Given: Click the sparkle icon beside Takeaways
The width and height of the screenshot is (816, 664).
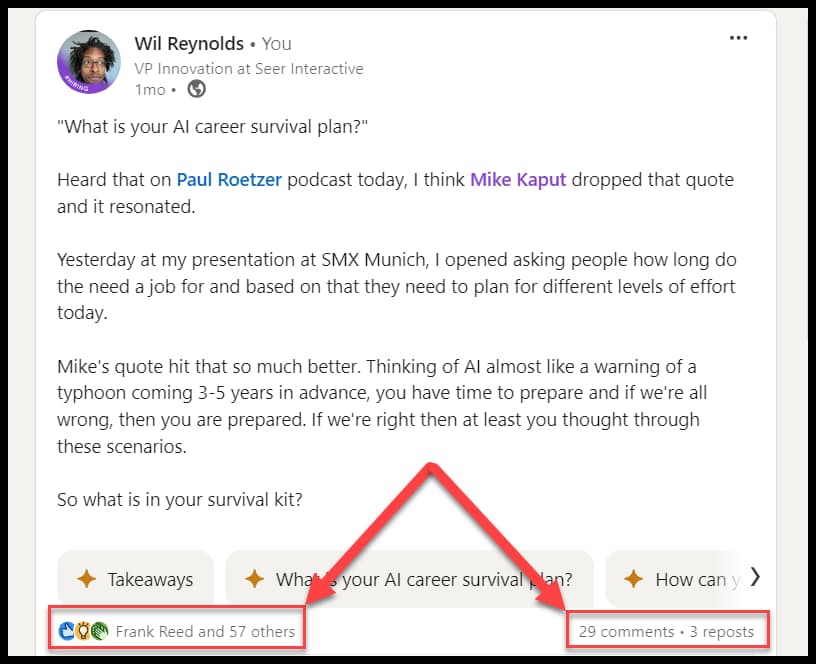Looking at the screenshot, I should click(x=86, y=579).
